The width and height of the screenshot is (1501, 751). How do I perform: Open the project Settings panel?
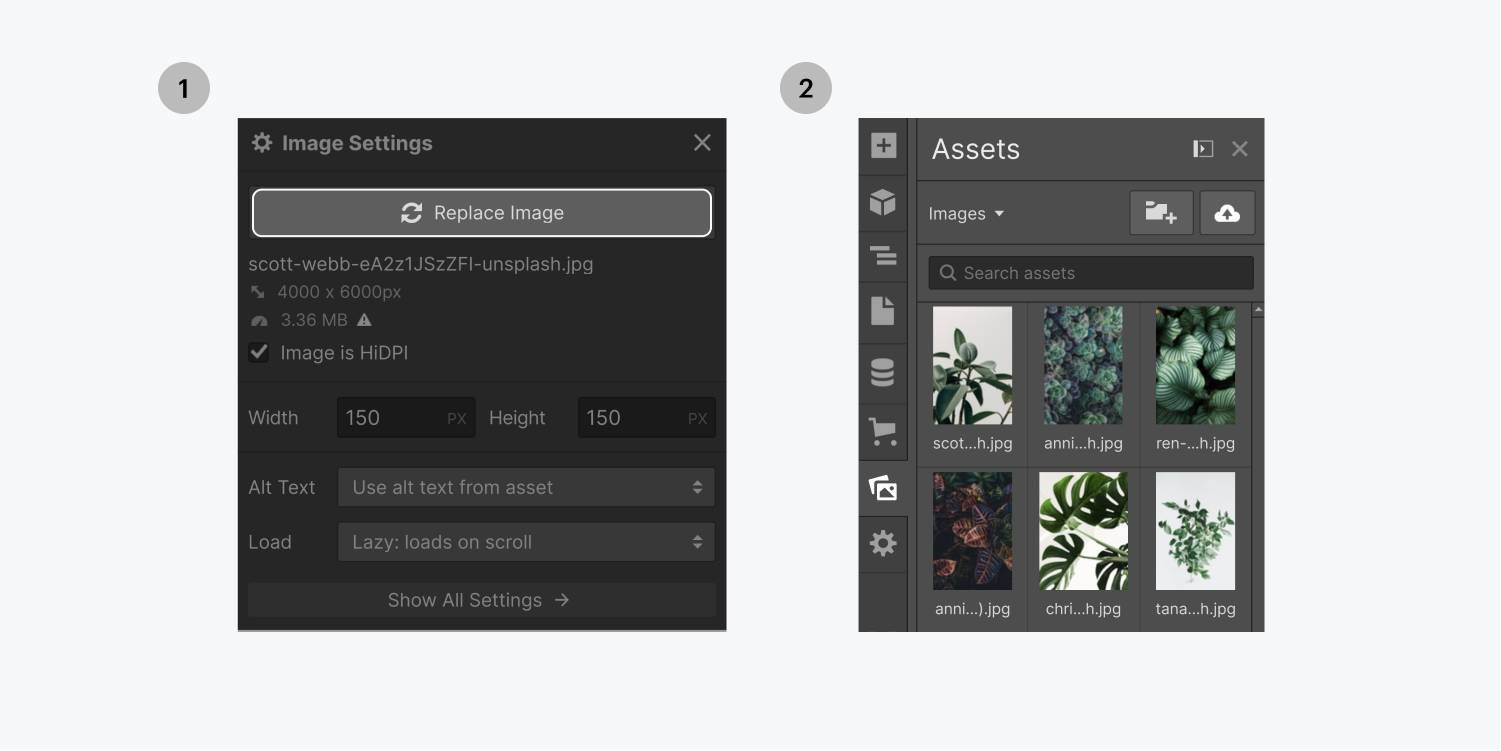[x=883, y=543]
